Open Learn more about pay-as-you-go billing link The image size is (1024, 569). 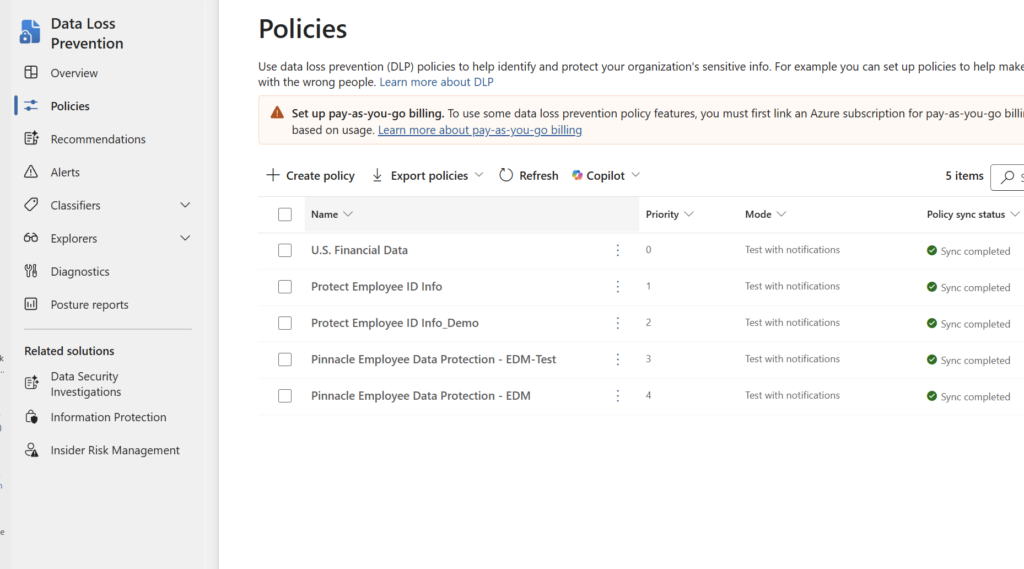[x=479, y=130]
